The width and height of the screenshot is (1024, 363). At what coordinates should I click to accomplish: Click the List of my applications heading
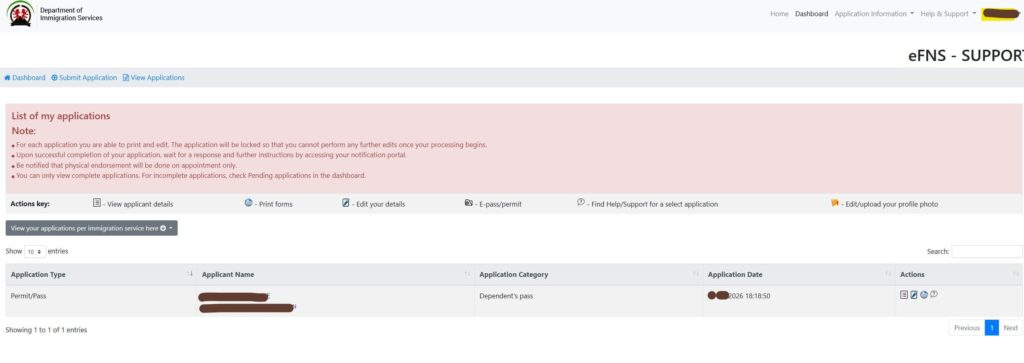click(61, 116)
